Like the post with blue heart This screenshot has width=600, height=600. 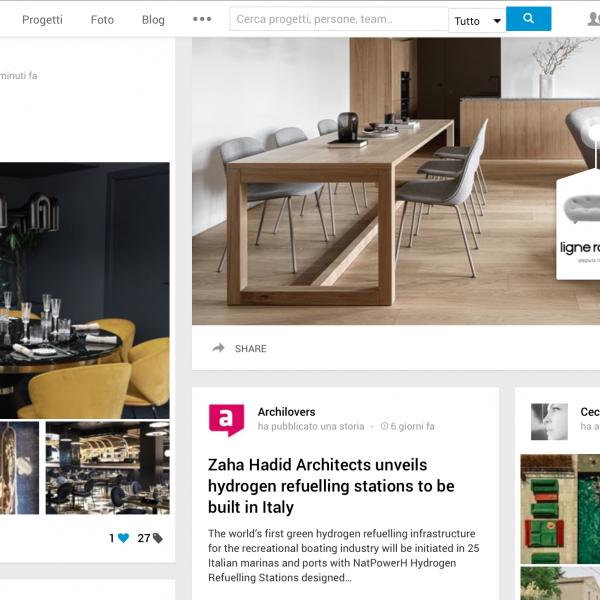(x=123, y=538)
